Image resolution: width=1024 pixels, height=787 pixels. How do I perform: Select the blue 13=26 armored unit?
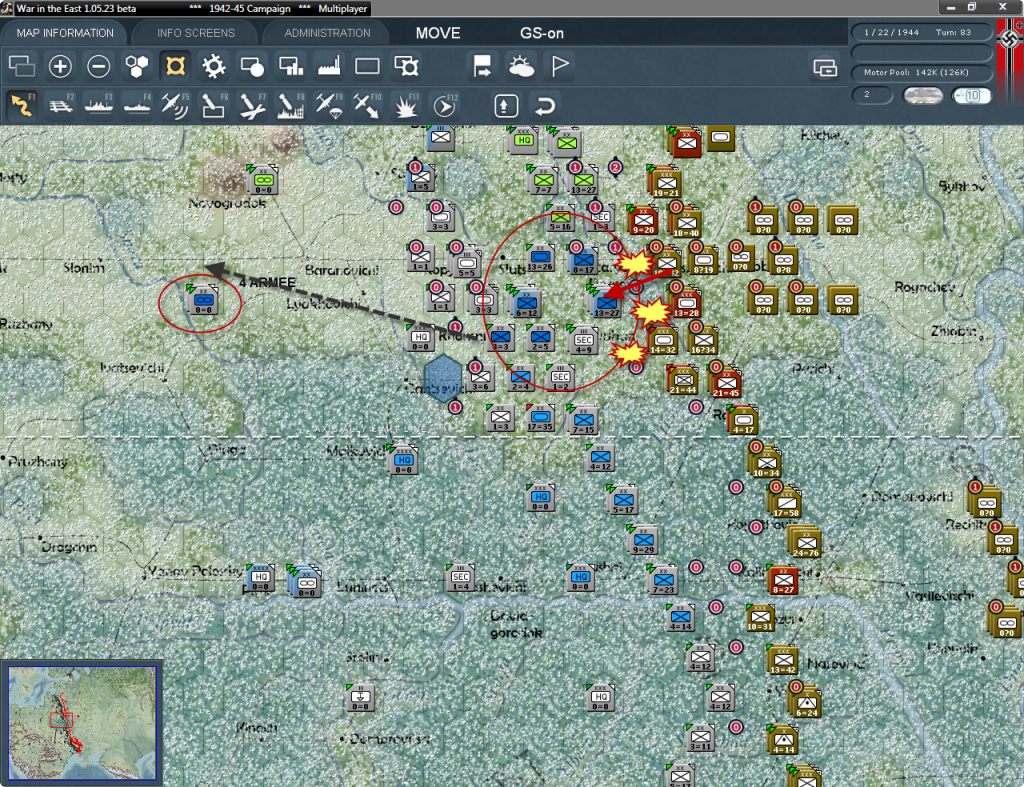539,259
